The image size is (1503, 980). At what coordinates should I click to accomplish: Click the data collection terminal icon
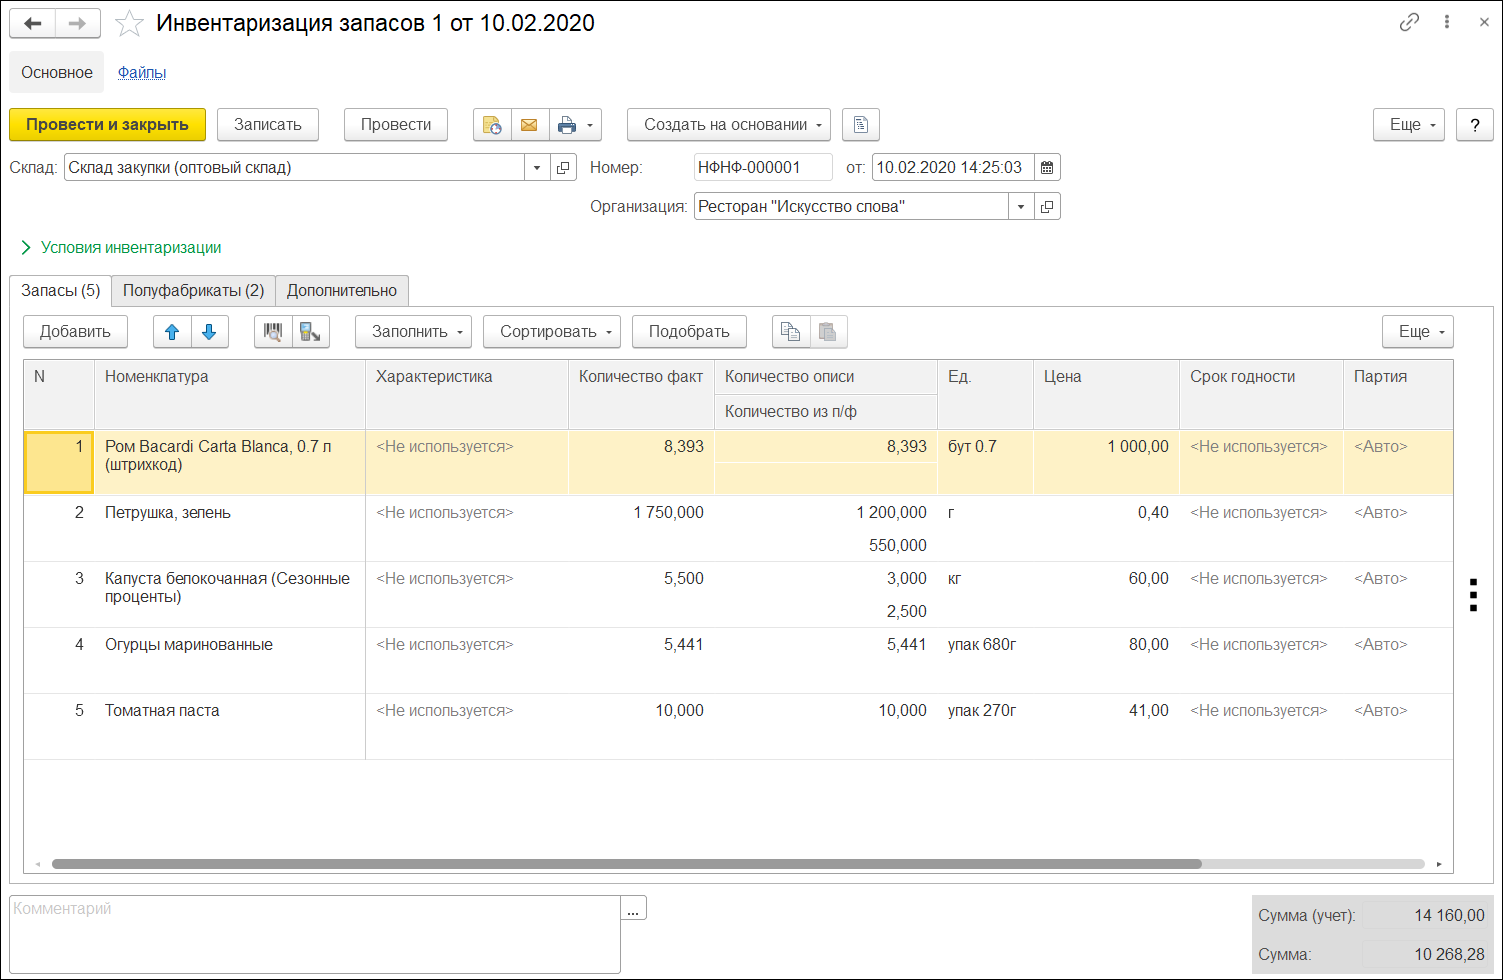pyautogui.click(x=310, y=332)
